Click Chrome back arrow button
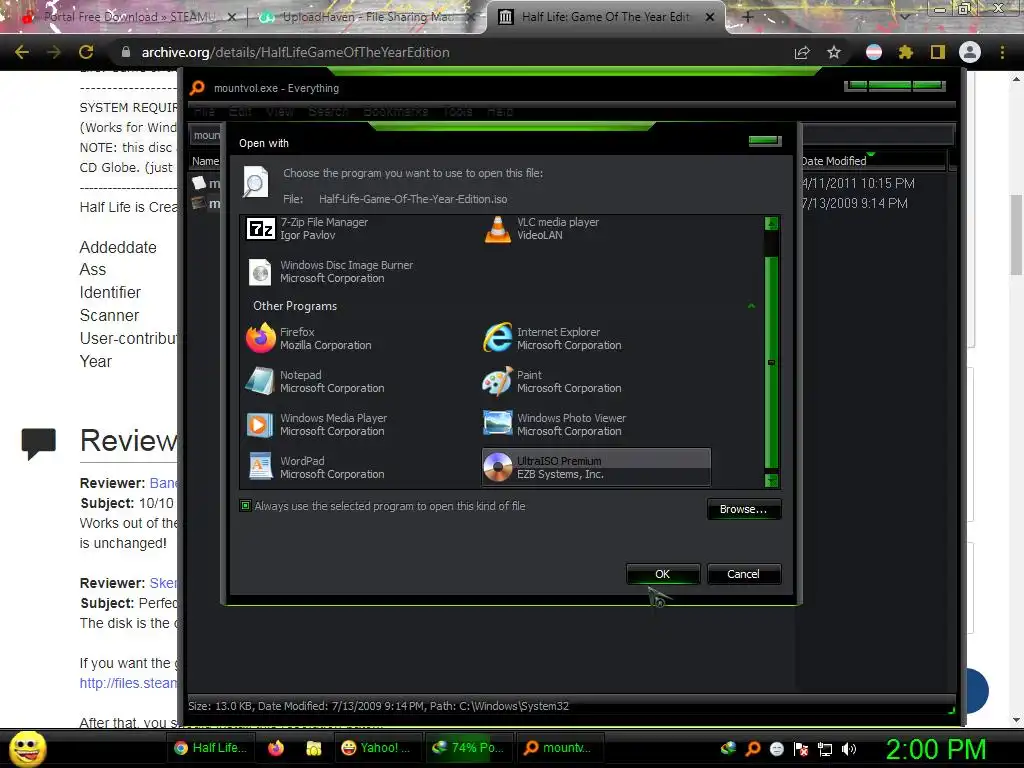This screenshot has width=1024, height=768. tap(22, 52)
